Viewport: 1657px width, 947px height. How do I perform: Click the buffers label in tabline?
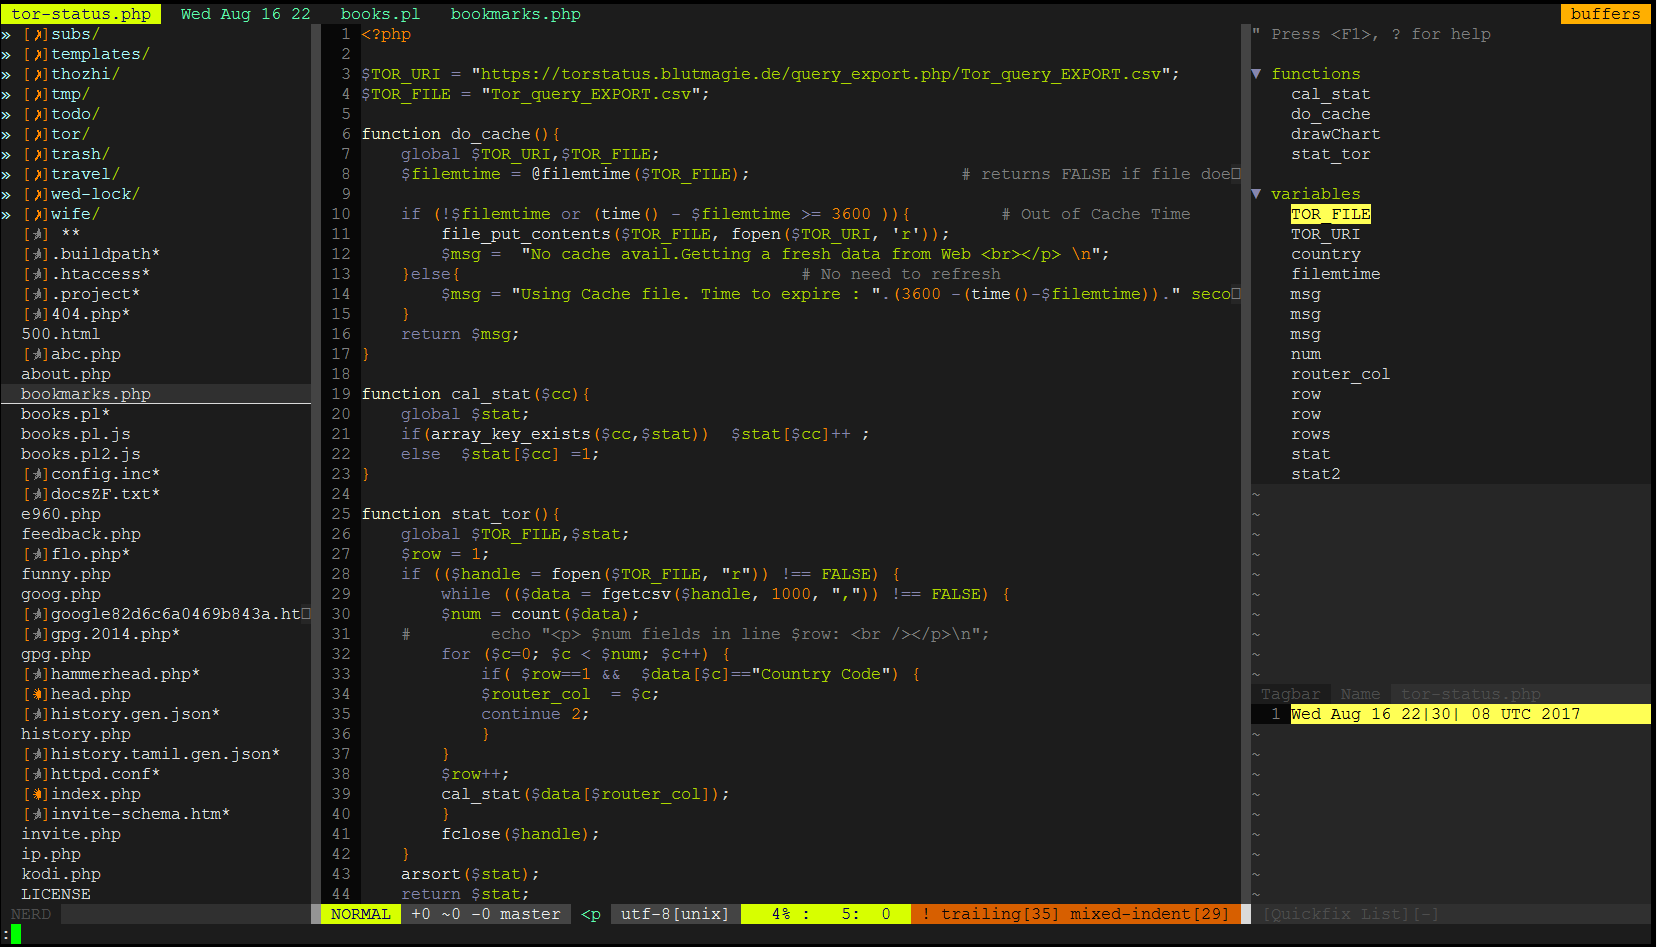[1606, 14]
